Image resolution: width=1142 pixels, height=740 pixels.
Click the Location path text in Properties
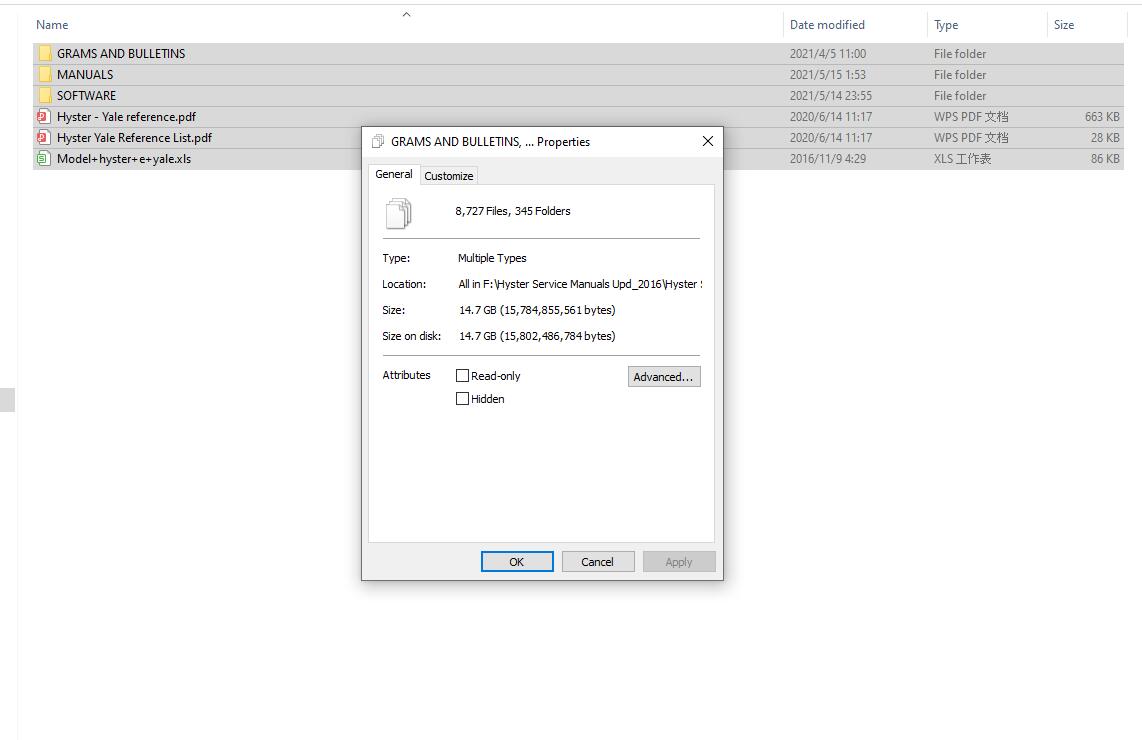[x=580, y=284]
